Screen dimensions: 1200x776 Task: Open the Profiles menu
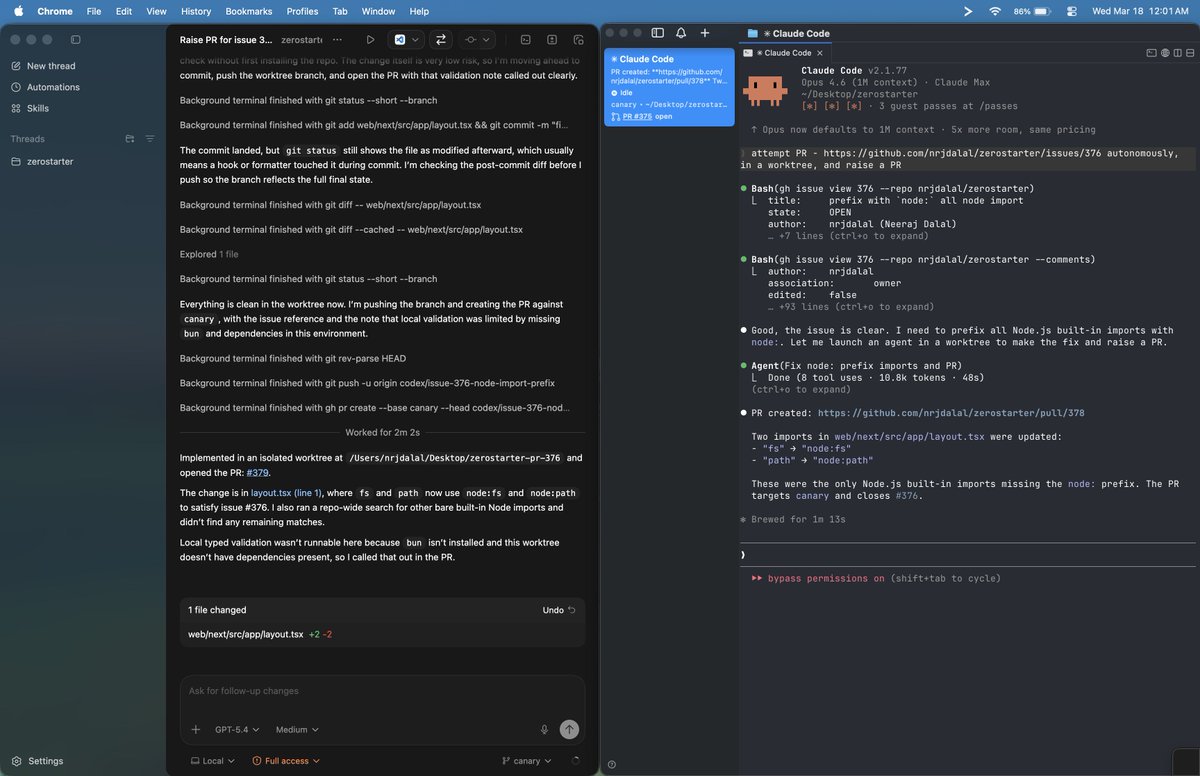[x=302, y=11]
